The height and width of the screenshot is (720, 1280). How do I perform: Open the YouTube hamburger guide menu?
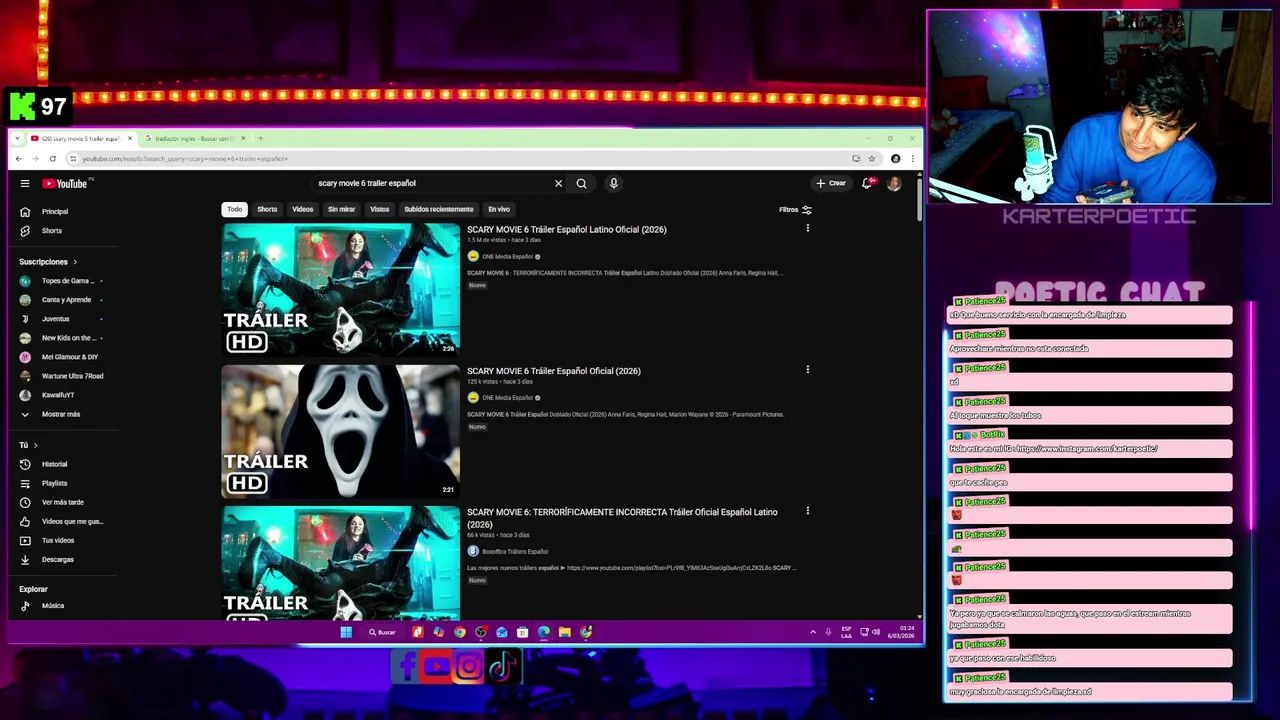pos(25,184)
